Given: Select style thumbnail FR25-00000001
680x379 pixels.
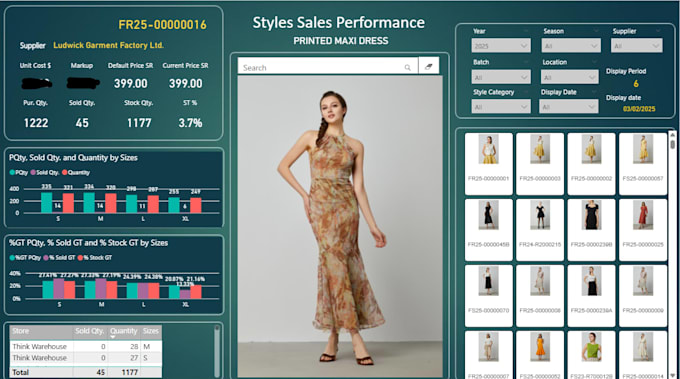Looking at the screenshot, I should tap(488, 163).
